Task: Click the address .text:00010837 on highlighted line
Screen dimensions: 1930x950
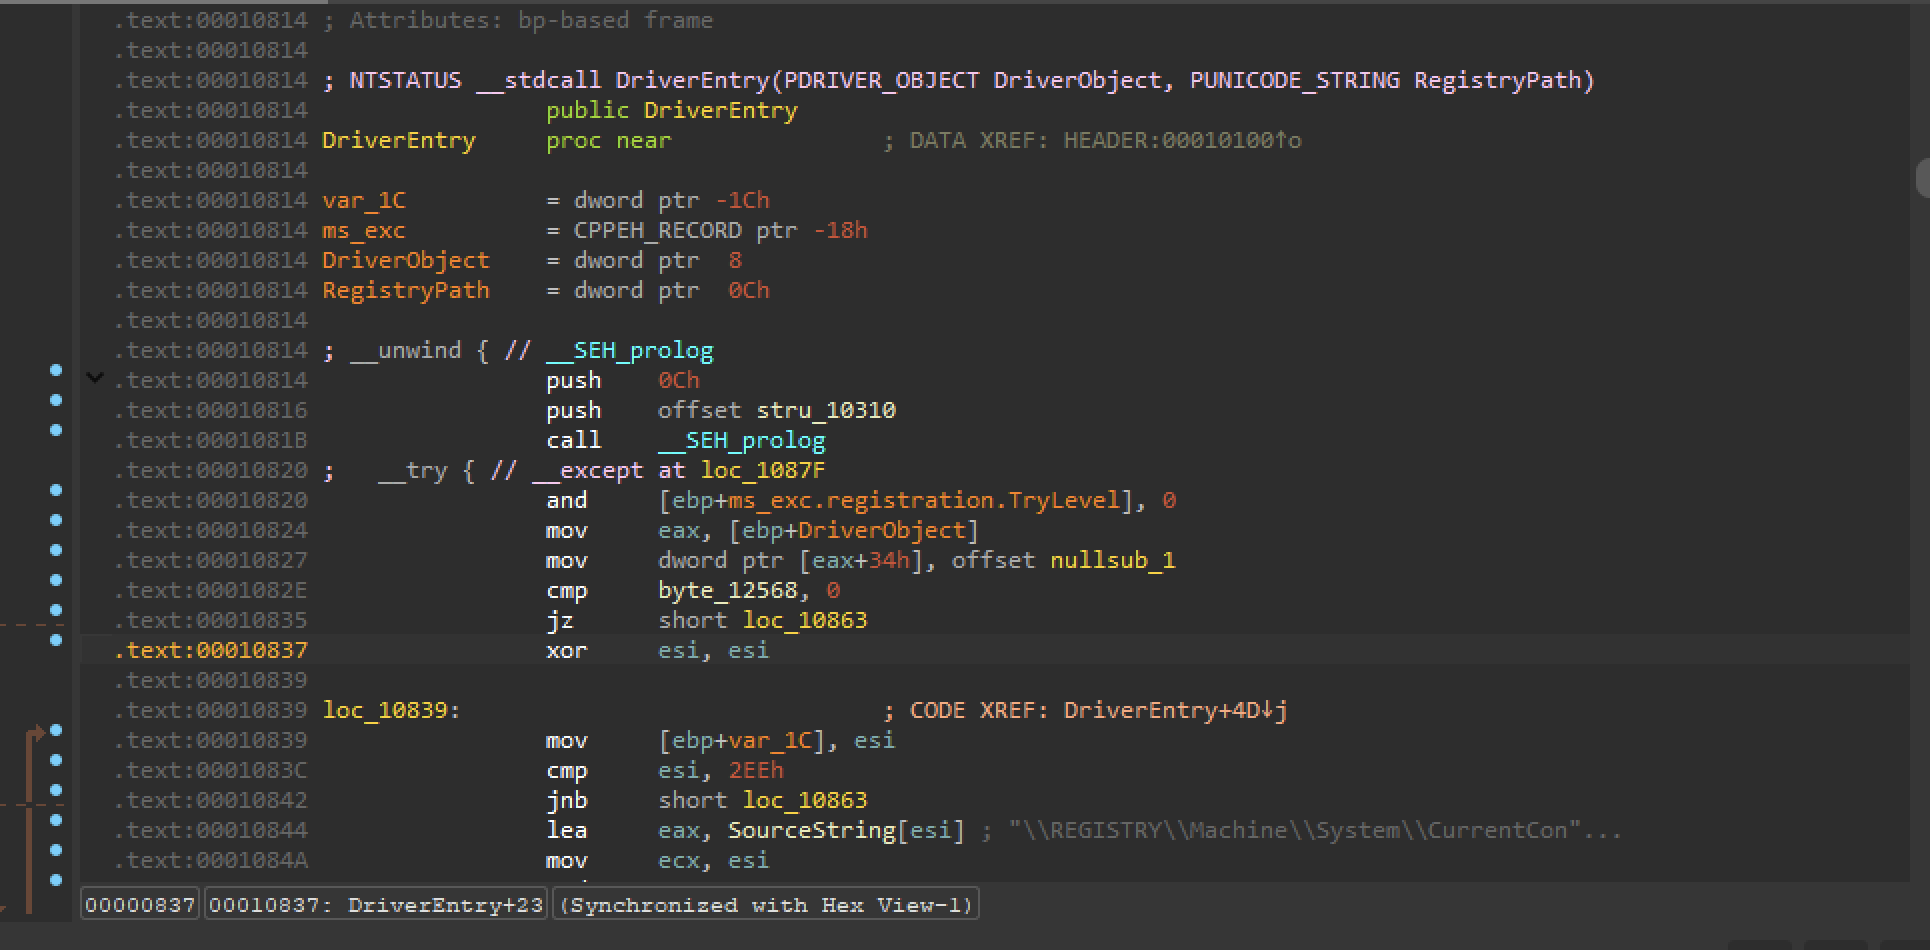Action: click(211, 650)
